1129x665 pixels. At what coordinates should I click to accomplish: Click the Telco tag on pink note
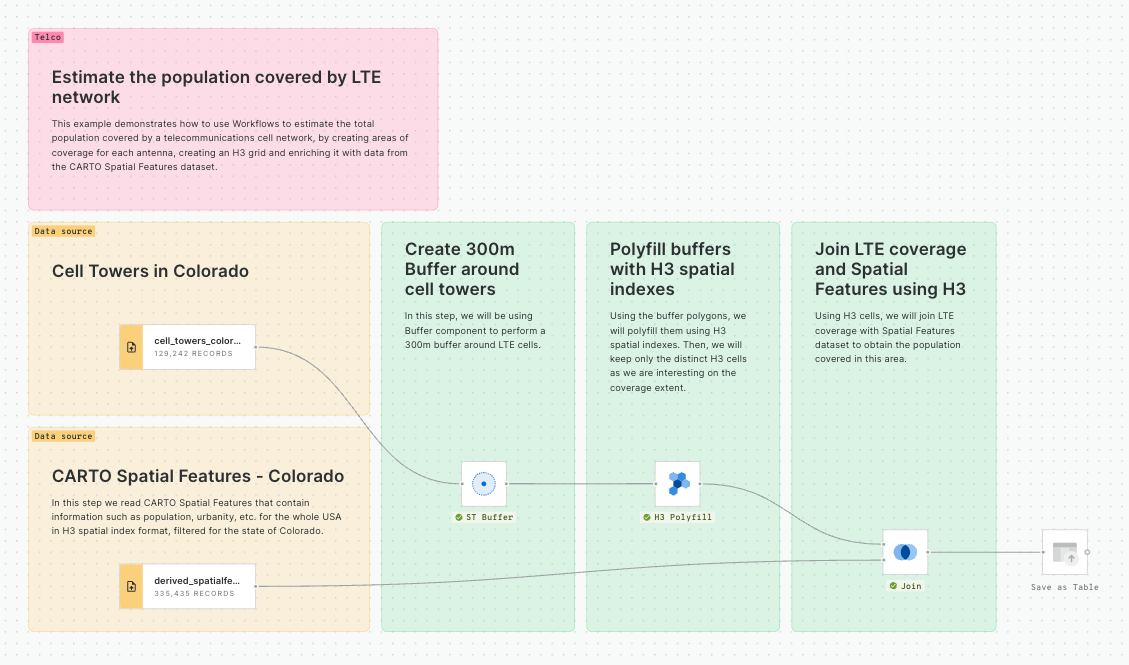coord(48,37)
